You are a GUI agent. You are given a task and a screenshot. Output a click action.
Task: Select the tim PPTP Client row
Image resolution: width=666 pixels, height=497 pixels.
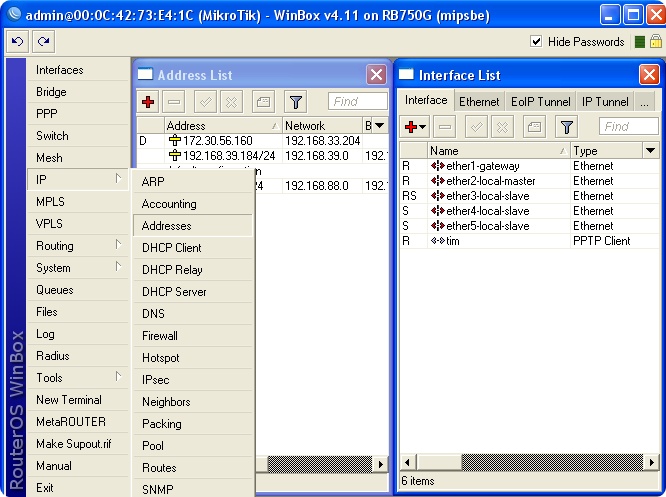529,241
